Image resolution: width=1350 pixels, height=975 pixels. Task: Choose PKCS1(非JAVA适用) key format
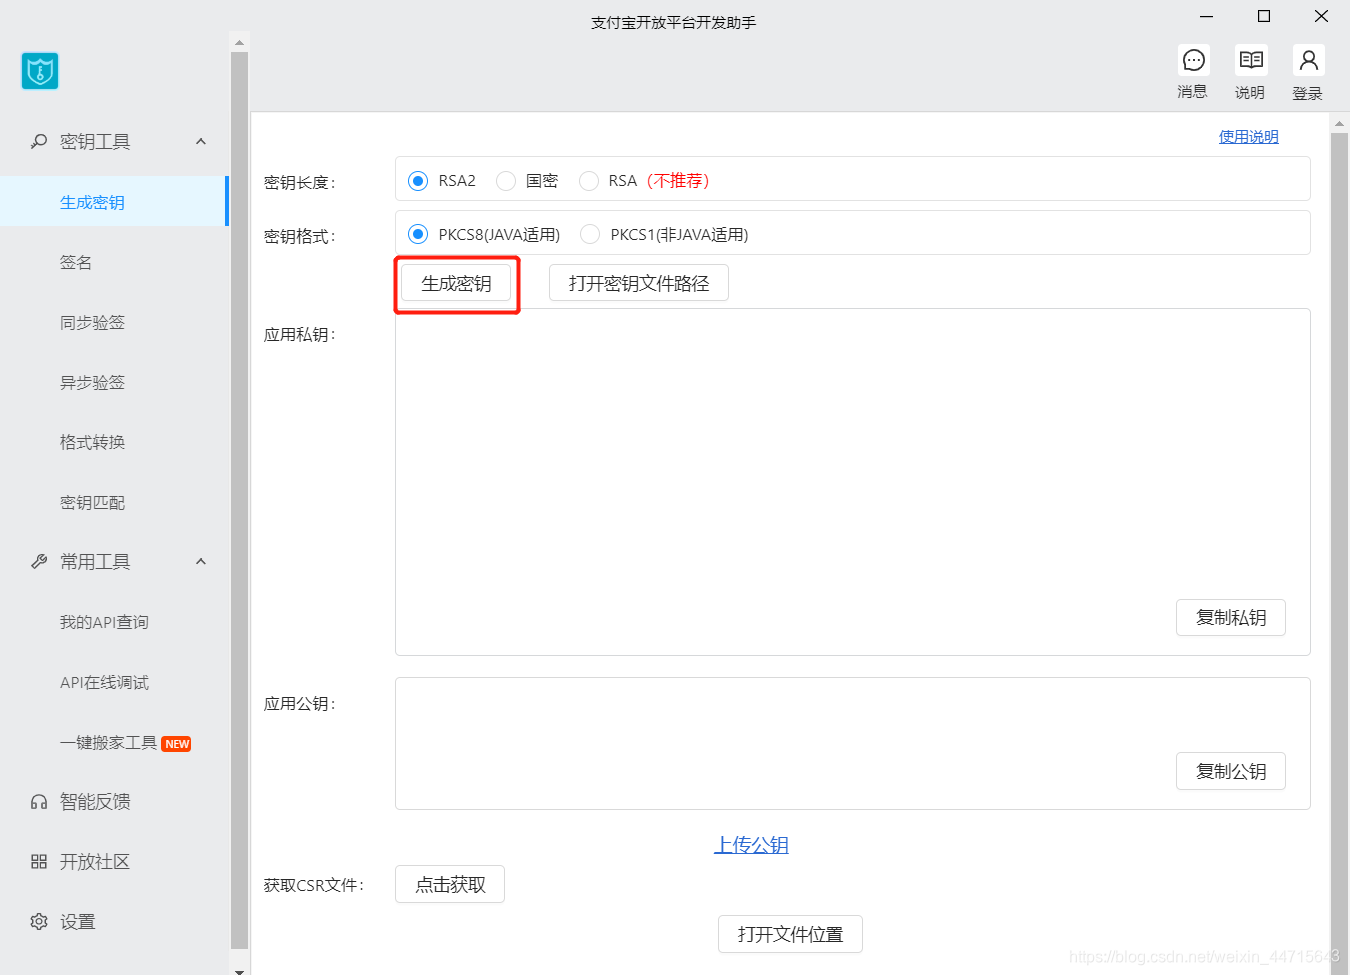(x=590, y=234)
